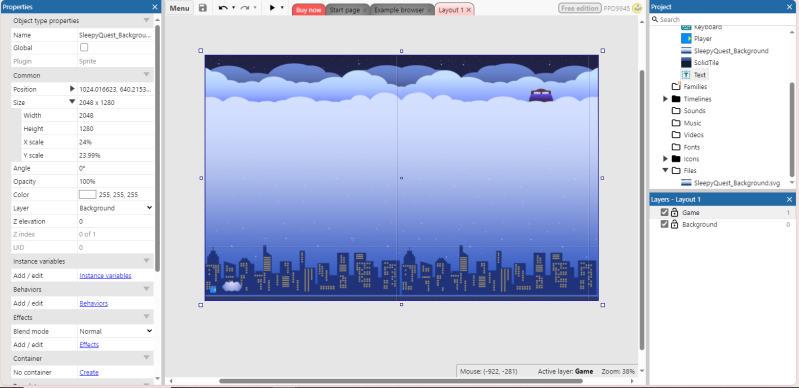799x388 pixels.
Task: Click the Redo arrow icon
Action: 245,8
